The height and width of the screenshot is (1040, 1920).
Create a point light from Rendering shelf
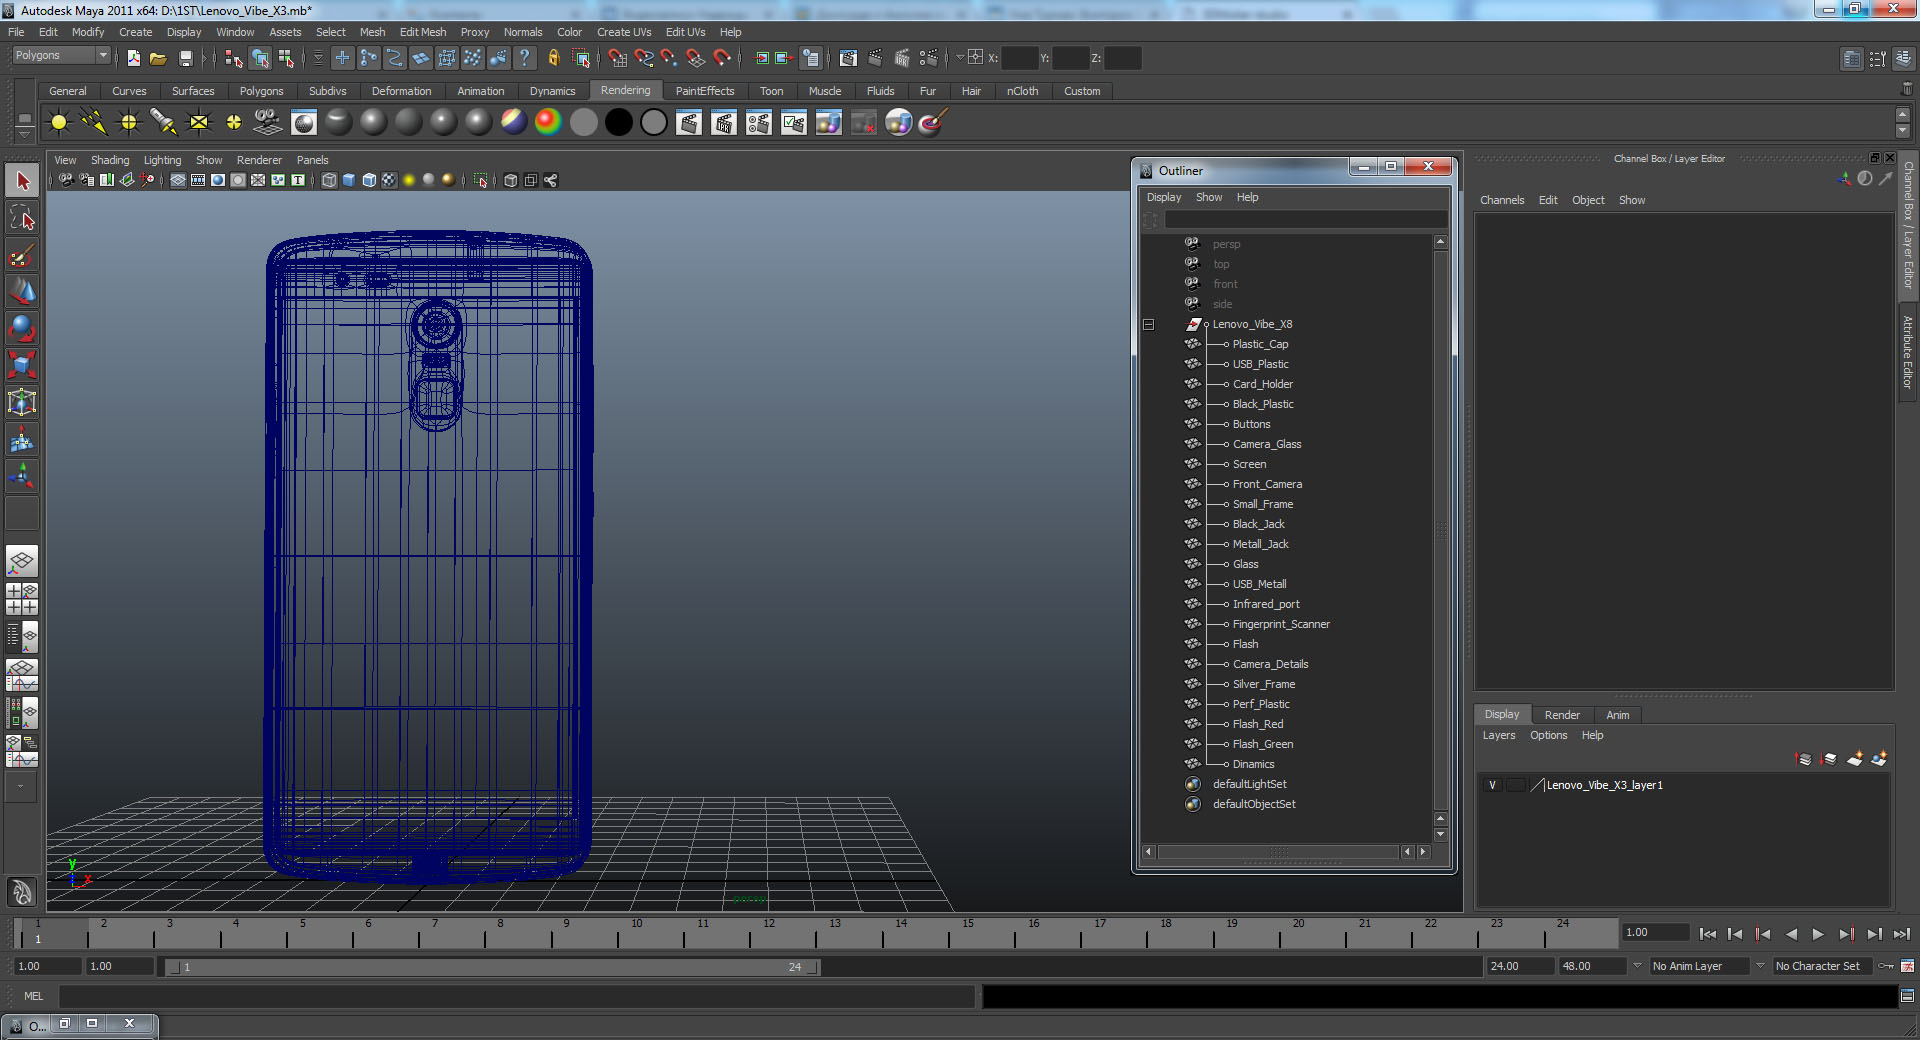[x=129, y=122]
